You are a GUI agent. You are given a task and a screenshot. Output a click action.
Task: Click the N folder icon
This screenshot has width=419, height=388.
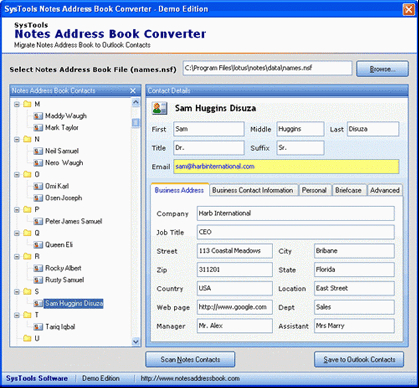point(27,139)
